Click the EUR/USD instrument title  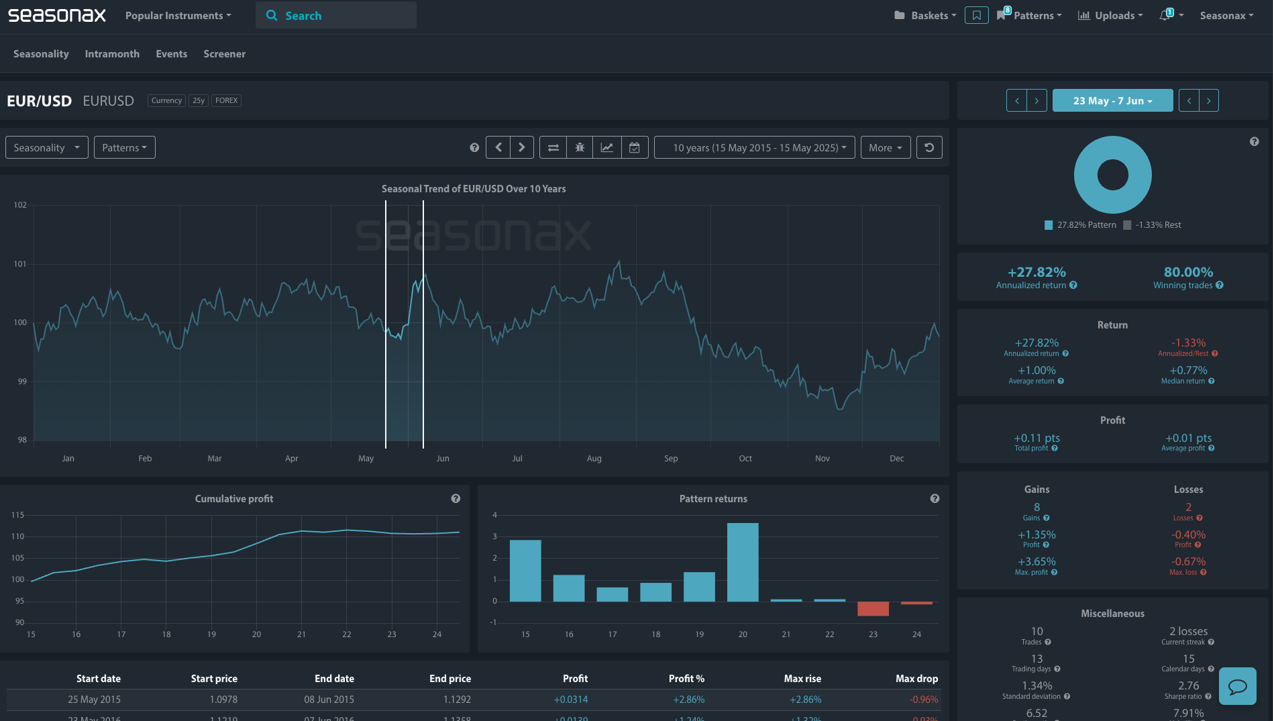coord(39,101)
